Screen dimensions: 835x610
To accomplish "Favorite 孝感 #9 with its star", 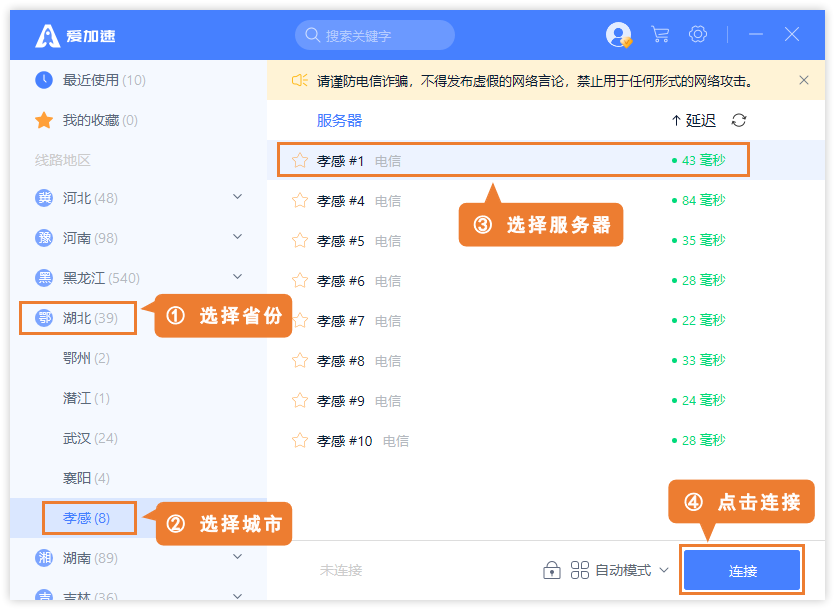I will pos(300,401).
